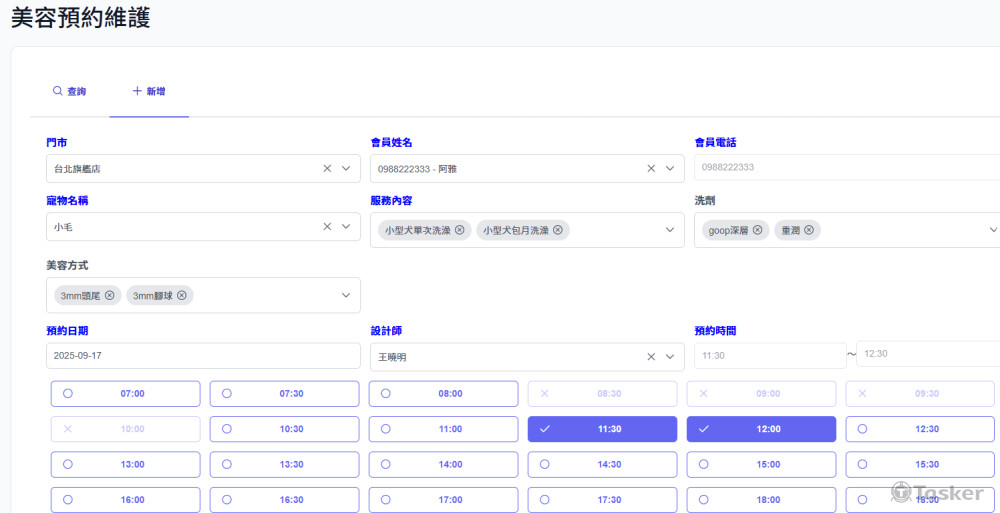Viewport: 1000px width, 513px height.
Task: Pick the 10:30 time slot button
Action: [x=284, y=429]
